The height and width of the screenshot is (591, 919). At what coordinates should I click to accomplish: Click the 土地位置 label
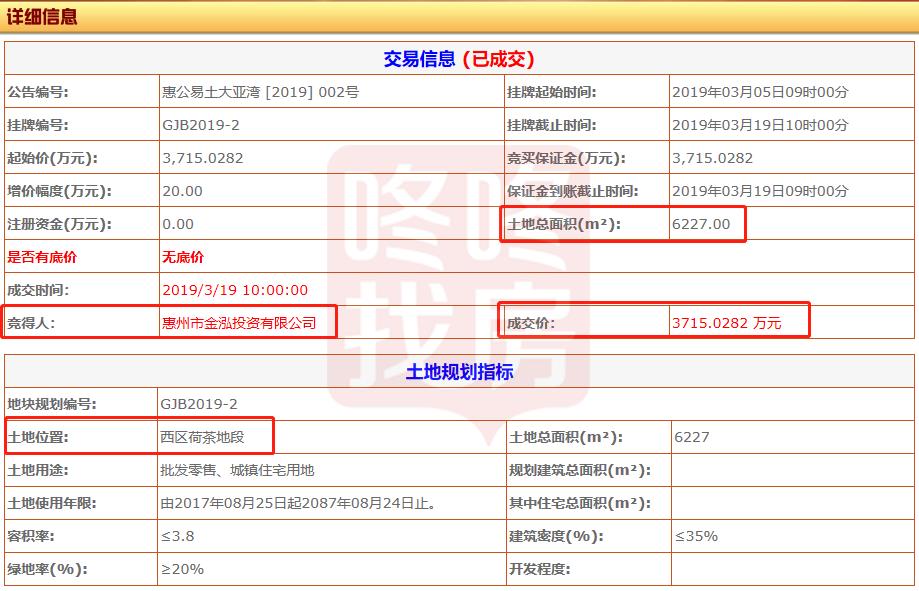point(38,437)
